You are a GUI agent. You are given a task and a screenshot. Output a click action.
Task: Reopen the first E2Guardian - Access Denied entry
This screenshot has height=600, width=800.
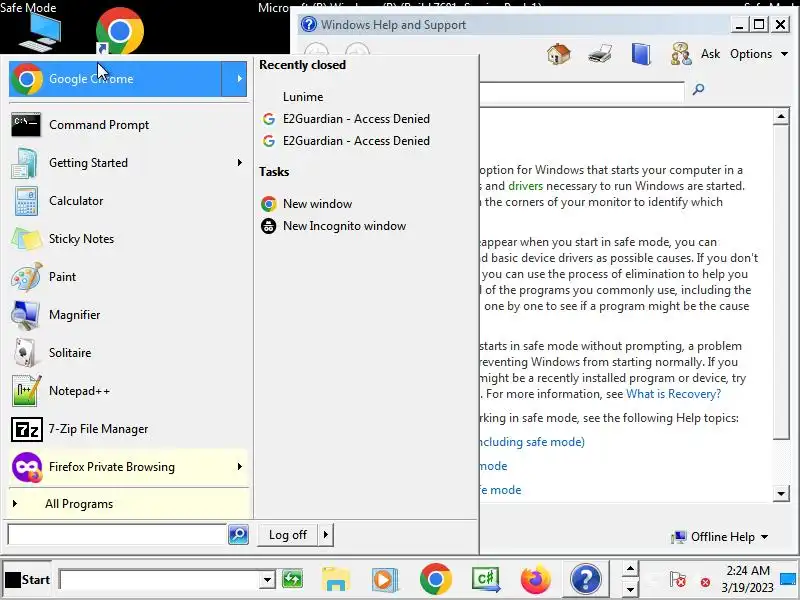click(356, 119)
